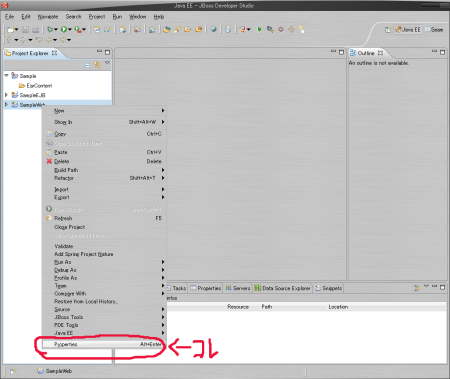Open the Run icon dropdown arrow
Image resolution: width=450 pixels, height=379 pixels.
(x=70, y=30)
